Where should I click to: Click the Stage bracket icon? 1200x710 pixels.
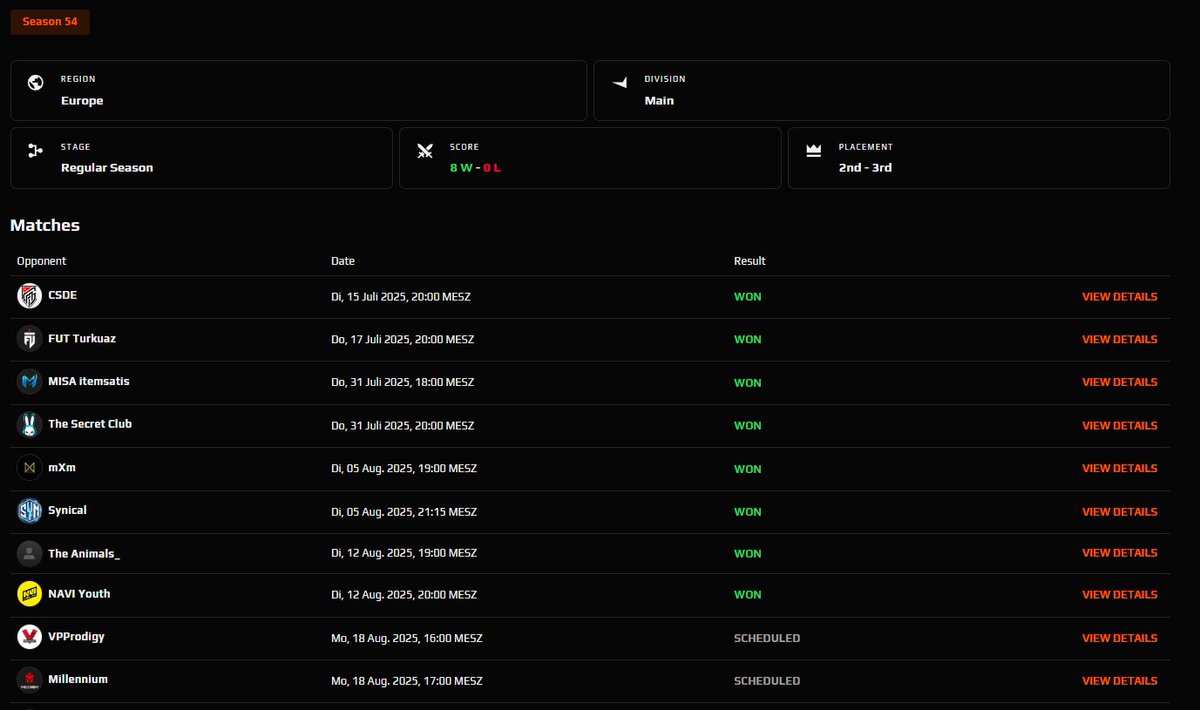coord(36,151)
